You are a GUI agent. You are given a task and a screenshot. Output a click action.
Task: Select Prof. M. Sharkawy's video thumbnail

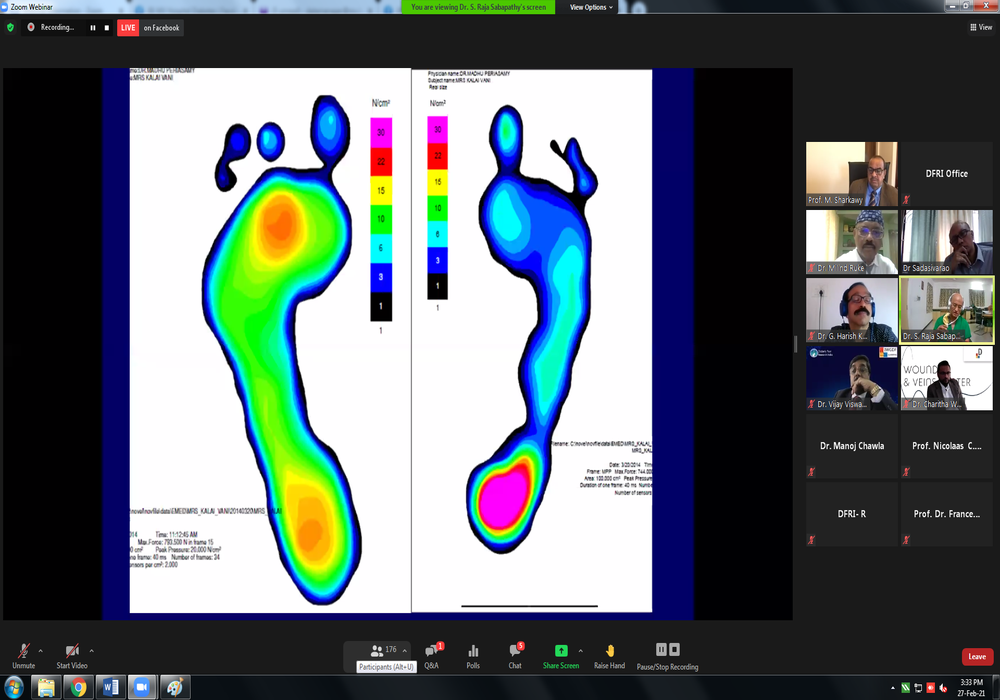(852, 174)
